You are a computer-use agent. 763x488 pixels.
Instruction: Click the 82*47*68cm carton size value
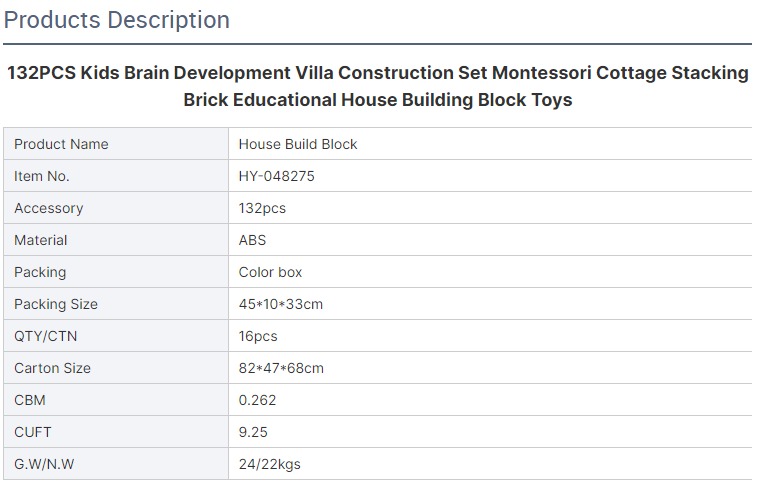pyautogui.click(x=281, y=368)
